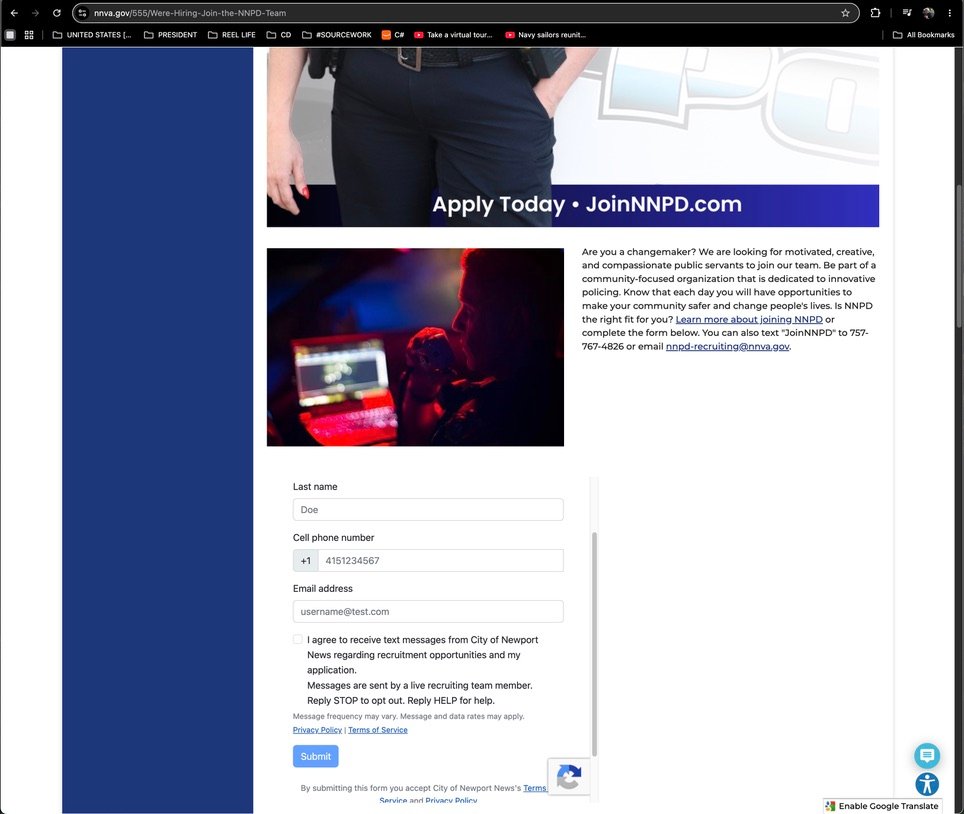Expand the CD bookmark folder
This screenshot has width=964, height=814.
pos(279,35)
